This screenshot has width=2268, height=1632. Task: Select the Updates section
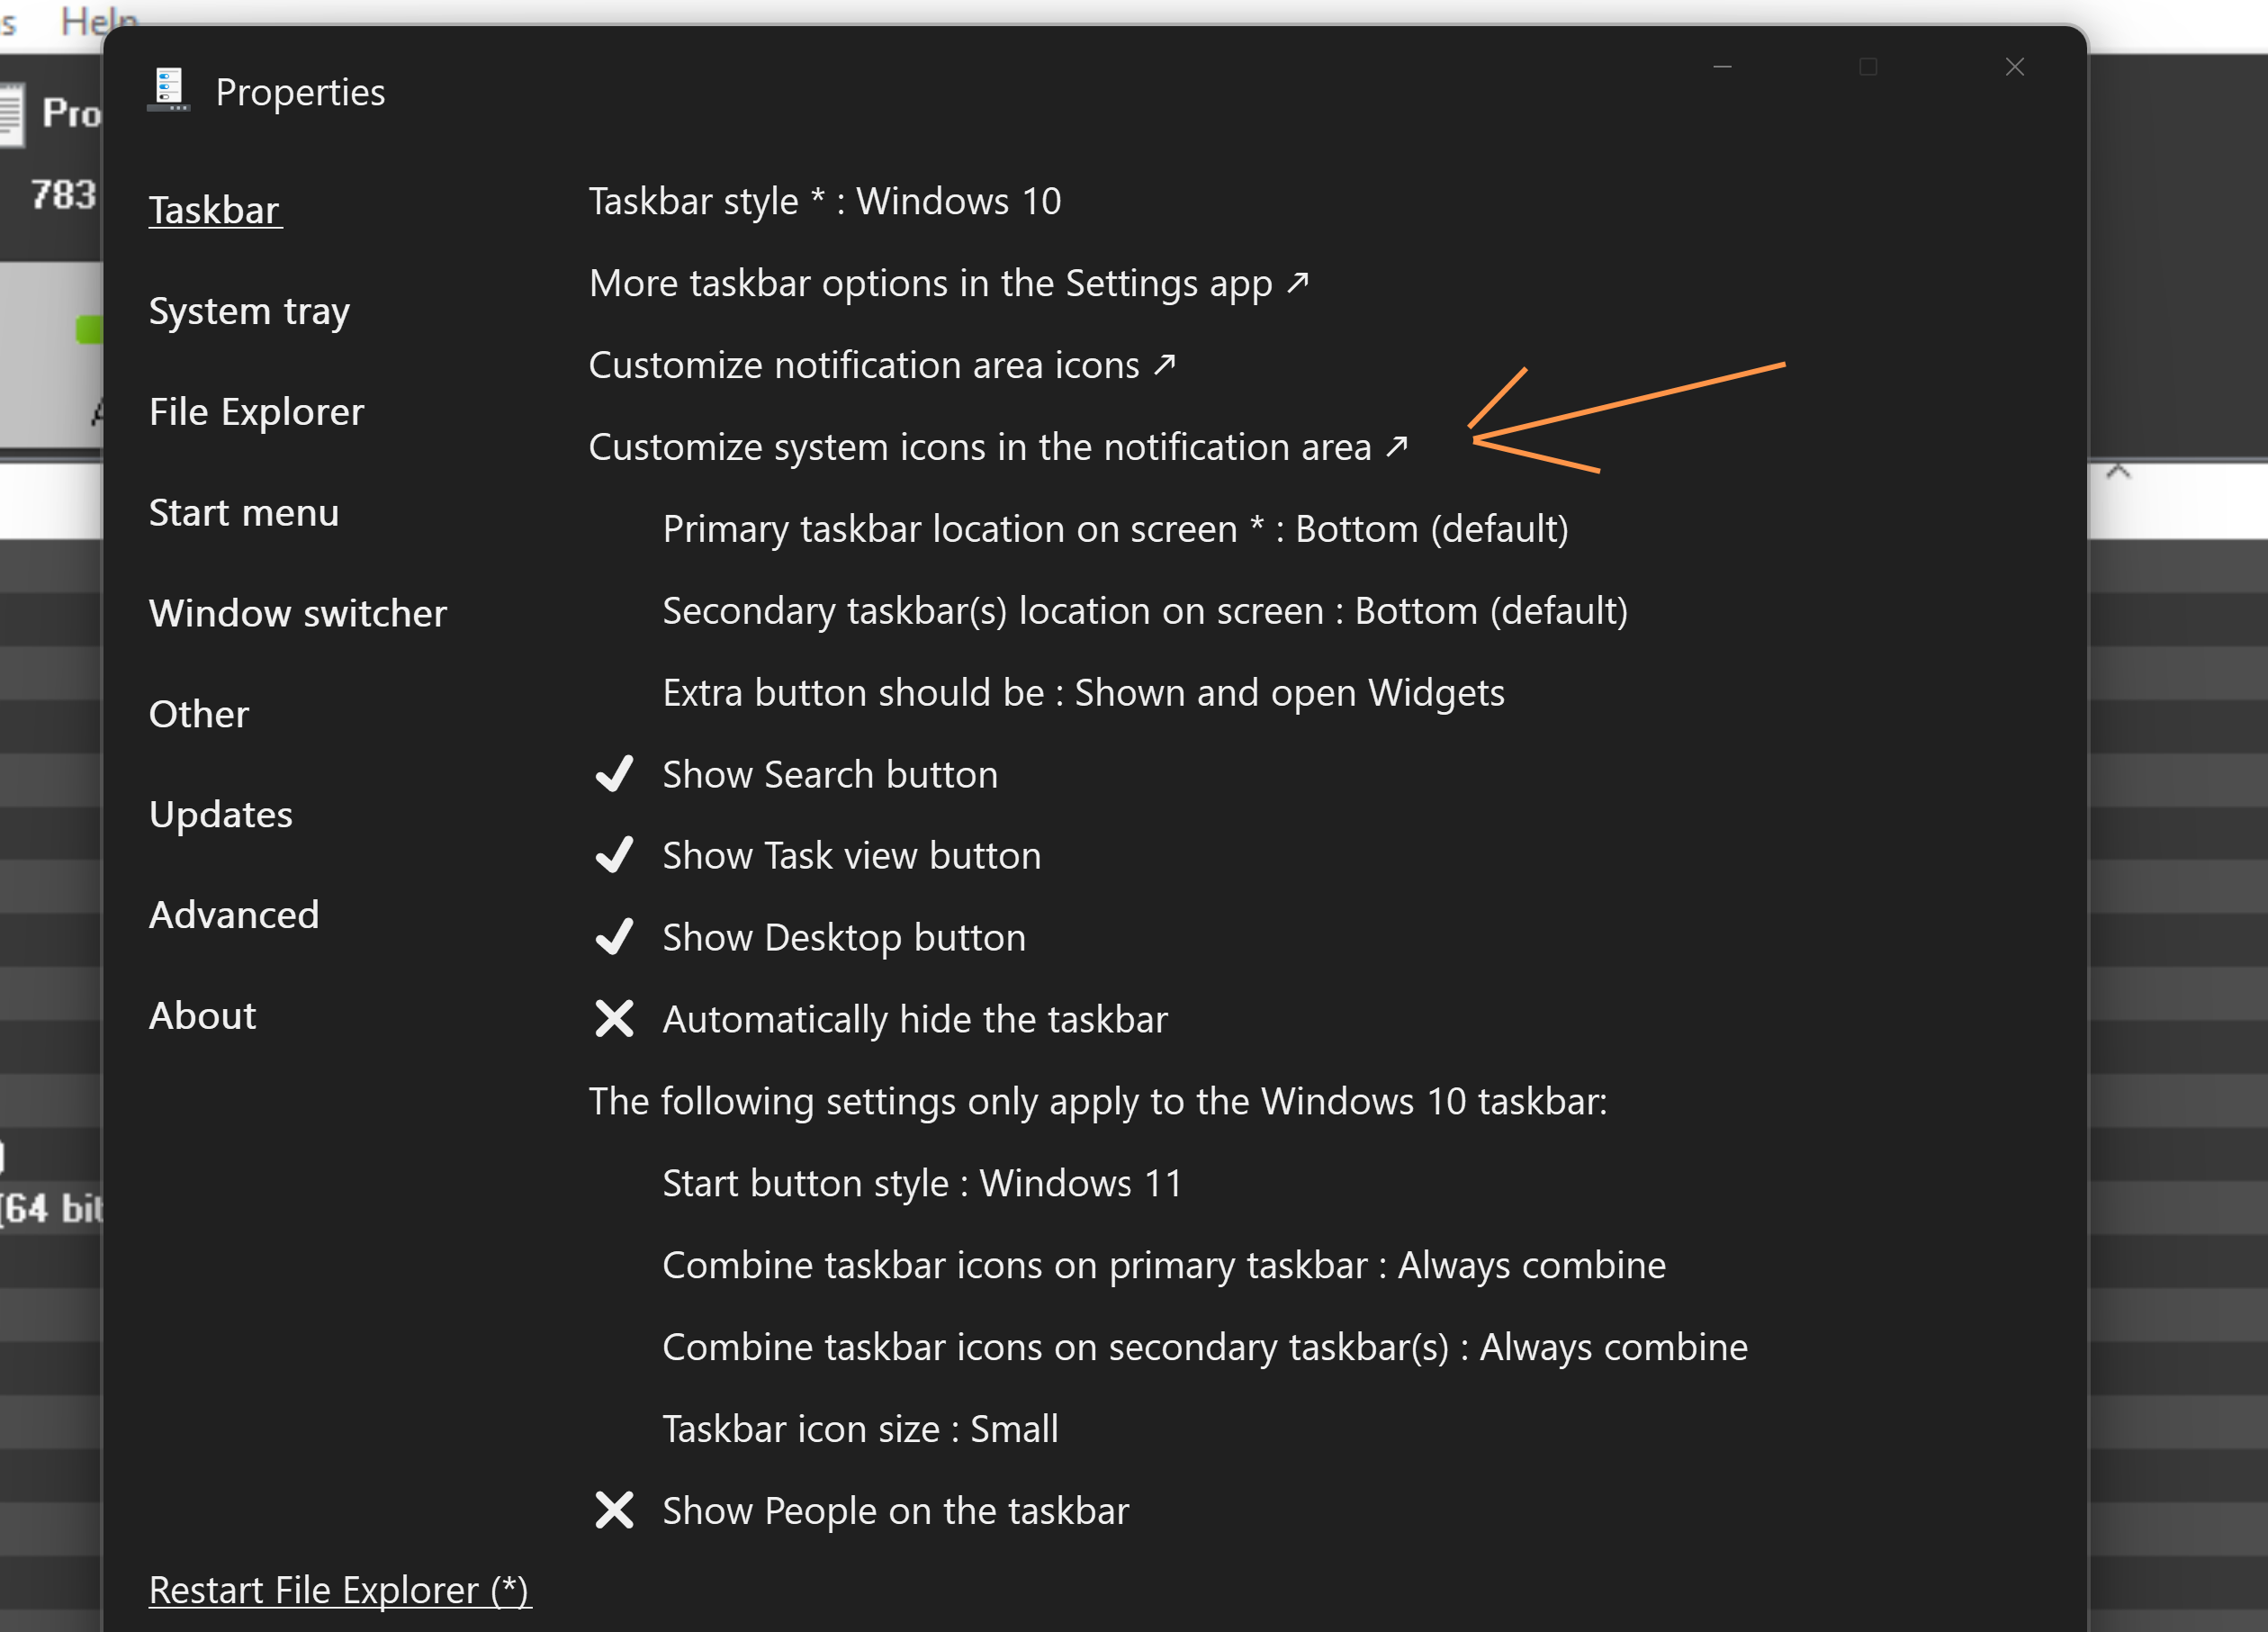221,814
